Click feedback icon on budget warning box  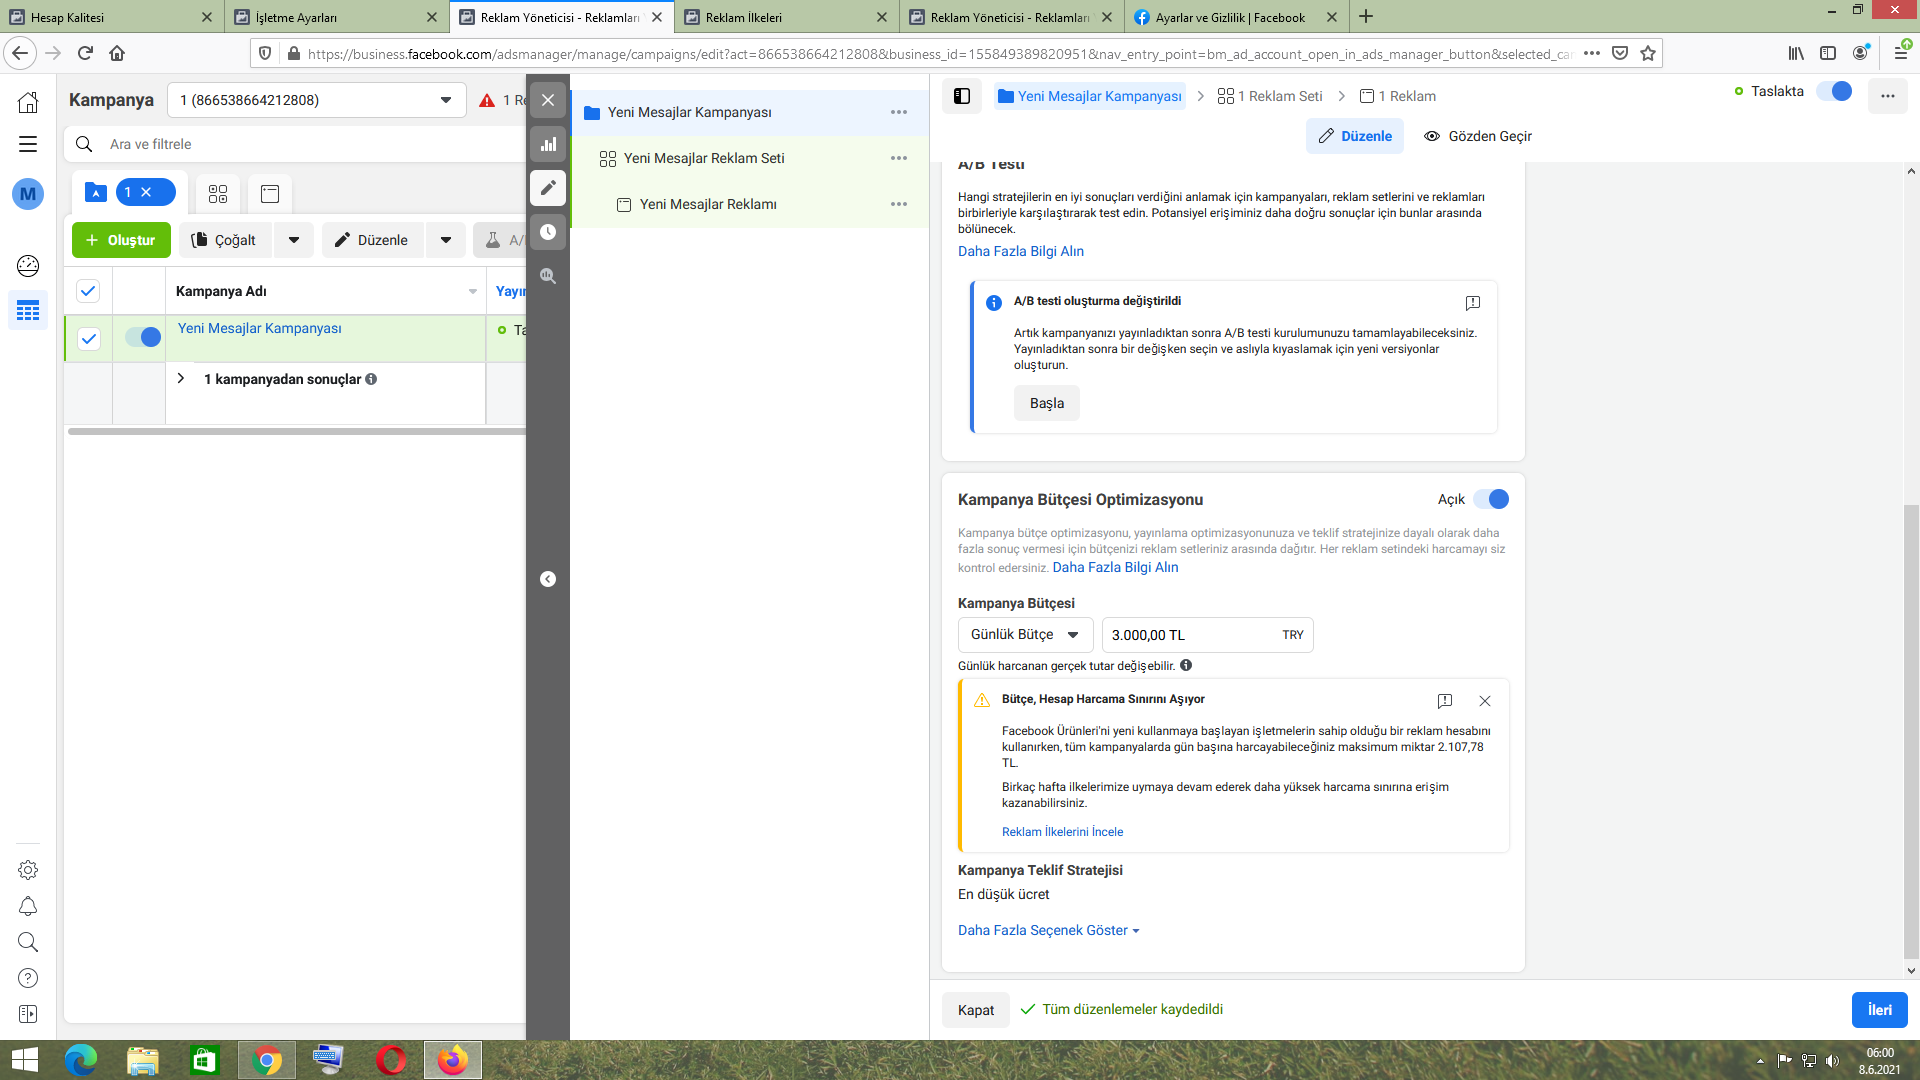[x=1444, y=701]
